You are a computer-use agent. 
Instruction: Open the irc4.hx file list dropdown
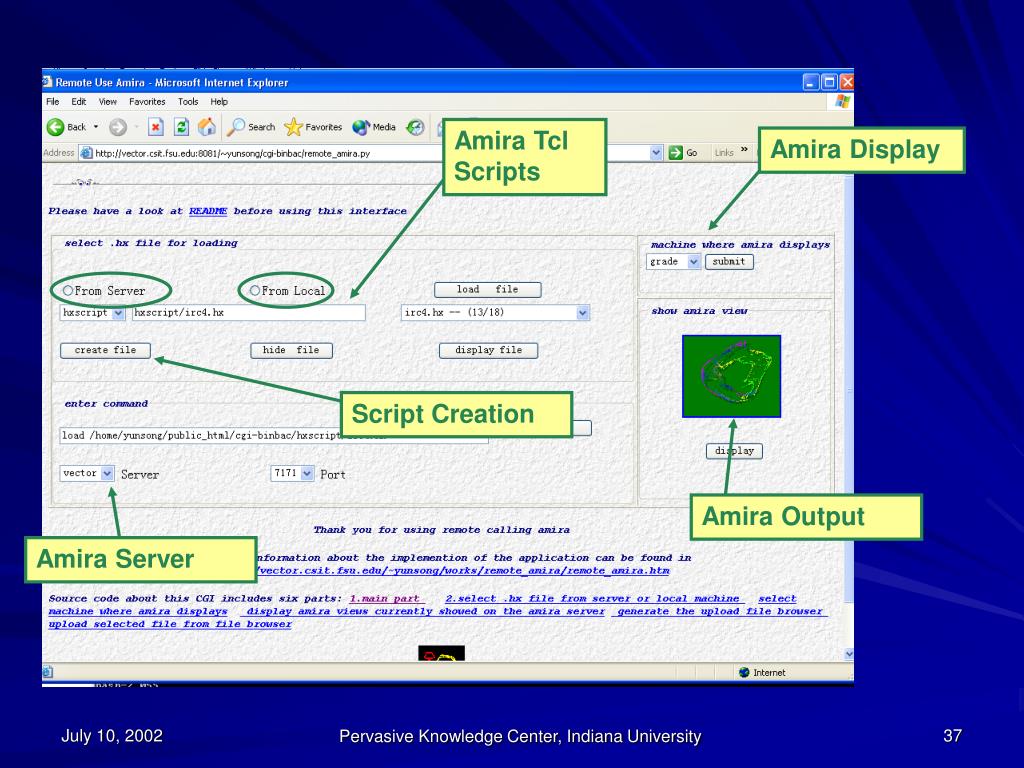(583, 313)
